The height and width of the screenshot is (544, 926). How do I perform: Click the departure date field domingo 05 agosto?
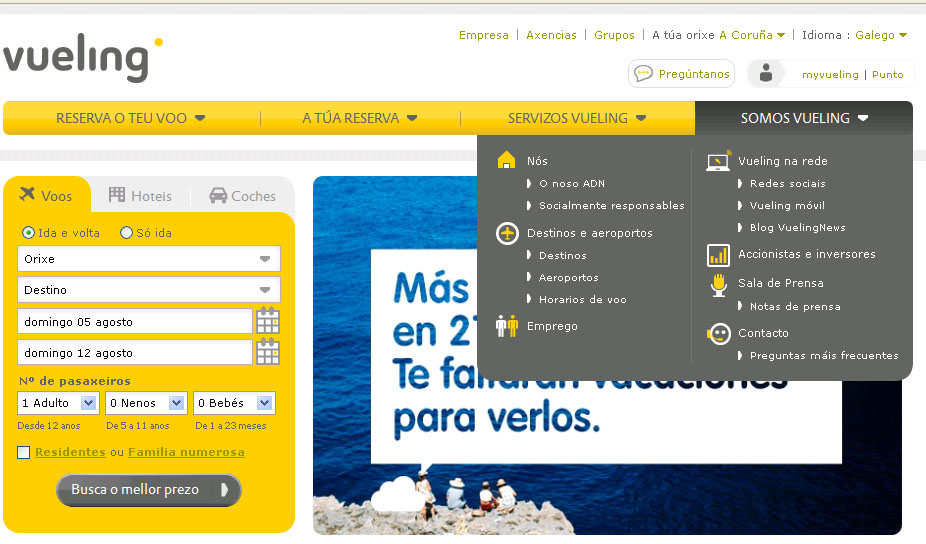135,321
